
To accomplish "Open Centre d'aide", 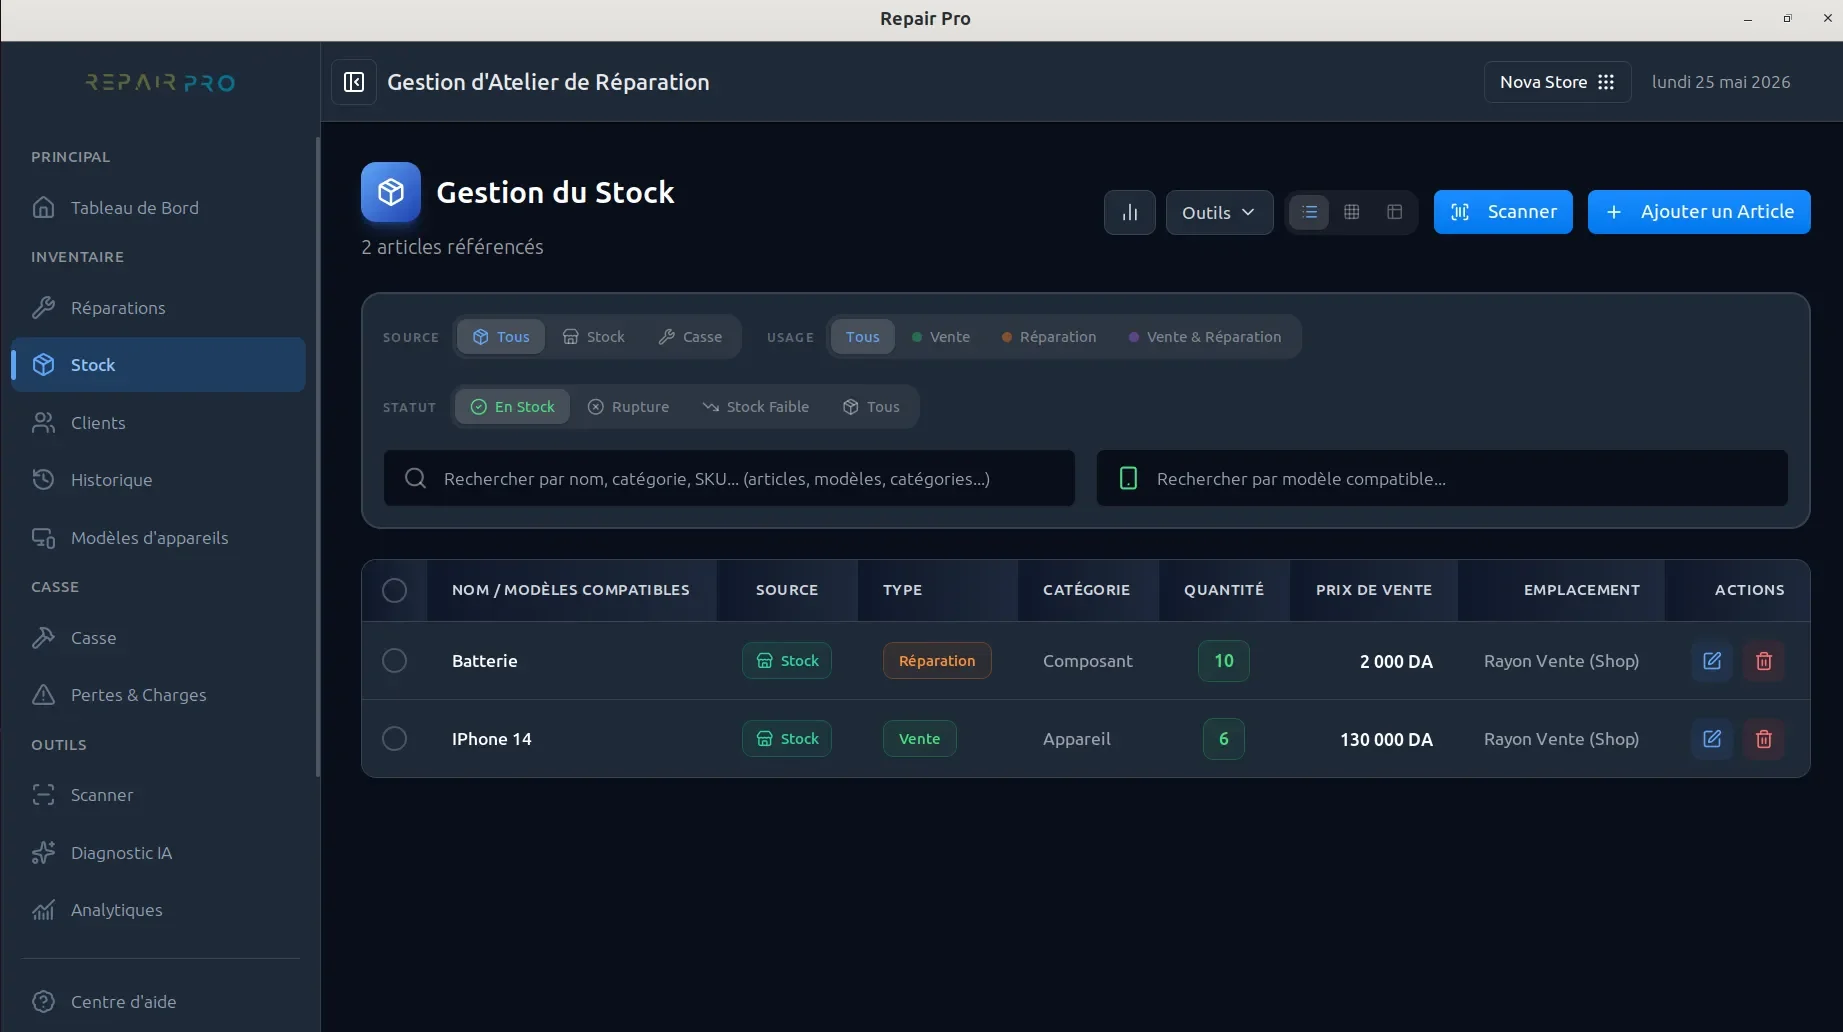I will point(158,1002).
